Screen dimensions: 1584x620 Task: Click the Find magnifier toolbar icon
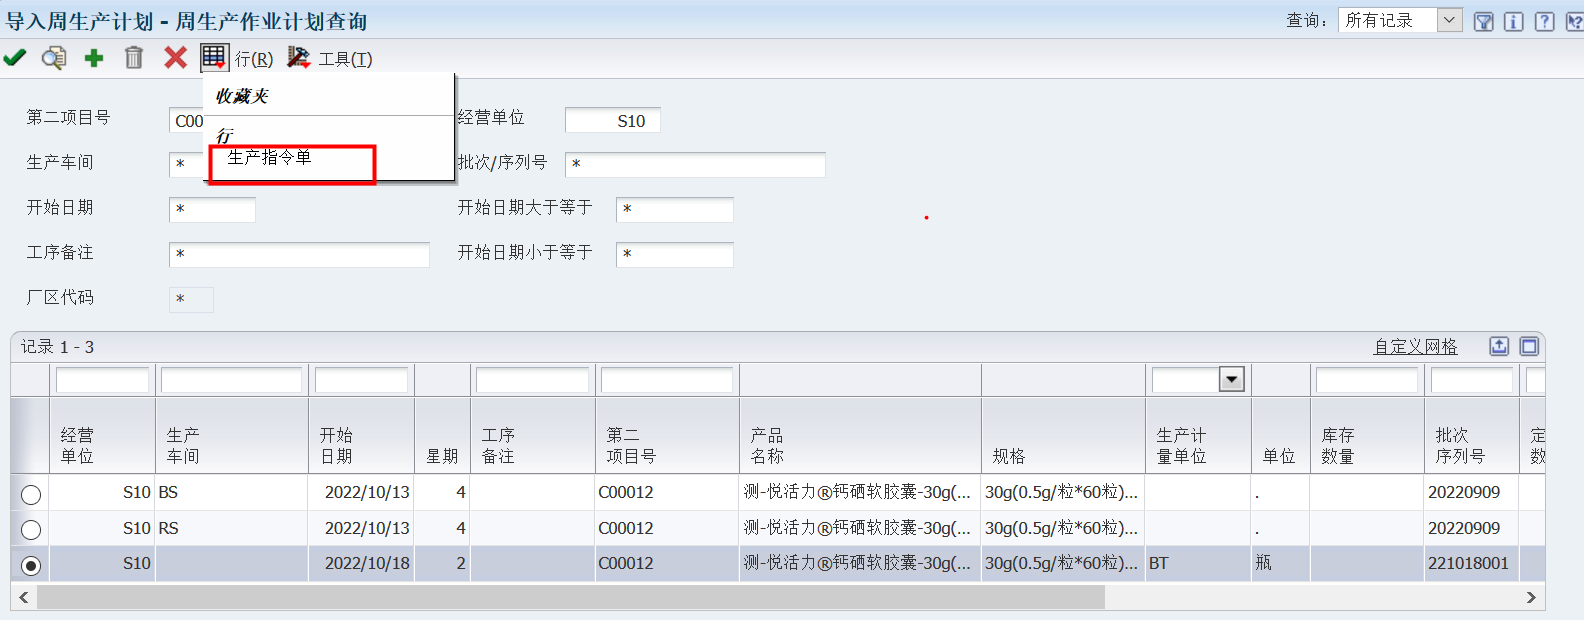click(x=54, y=58)
